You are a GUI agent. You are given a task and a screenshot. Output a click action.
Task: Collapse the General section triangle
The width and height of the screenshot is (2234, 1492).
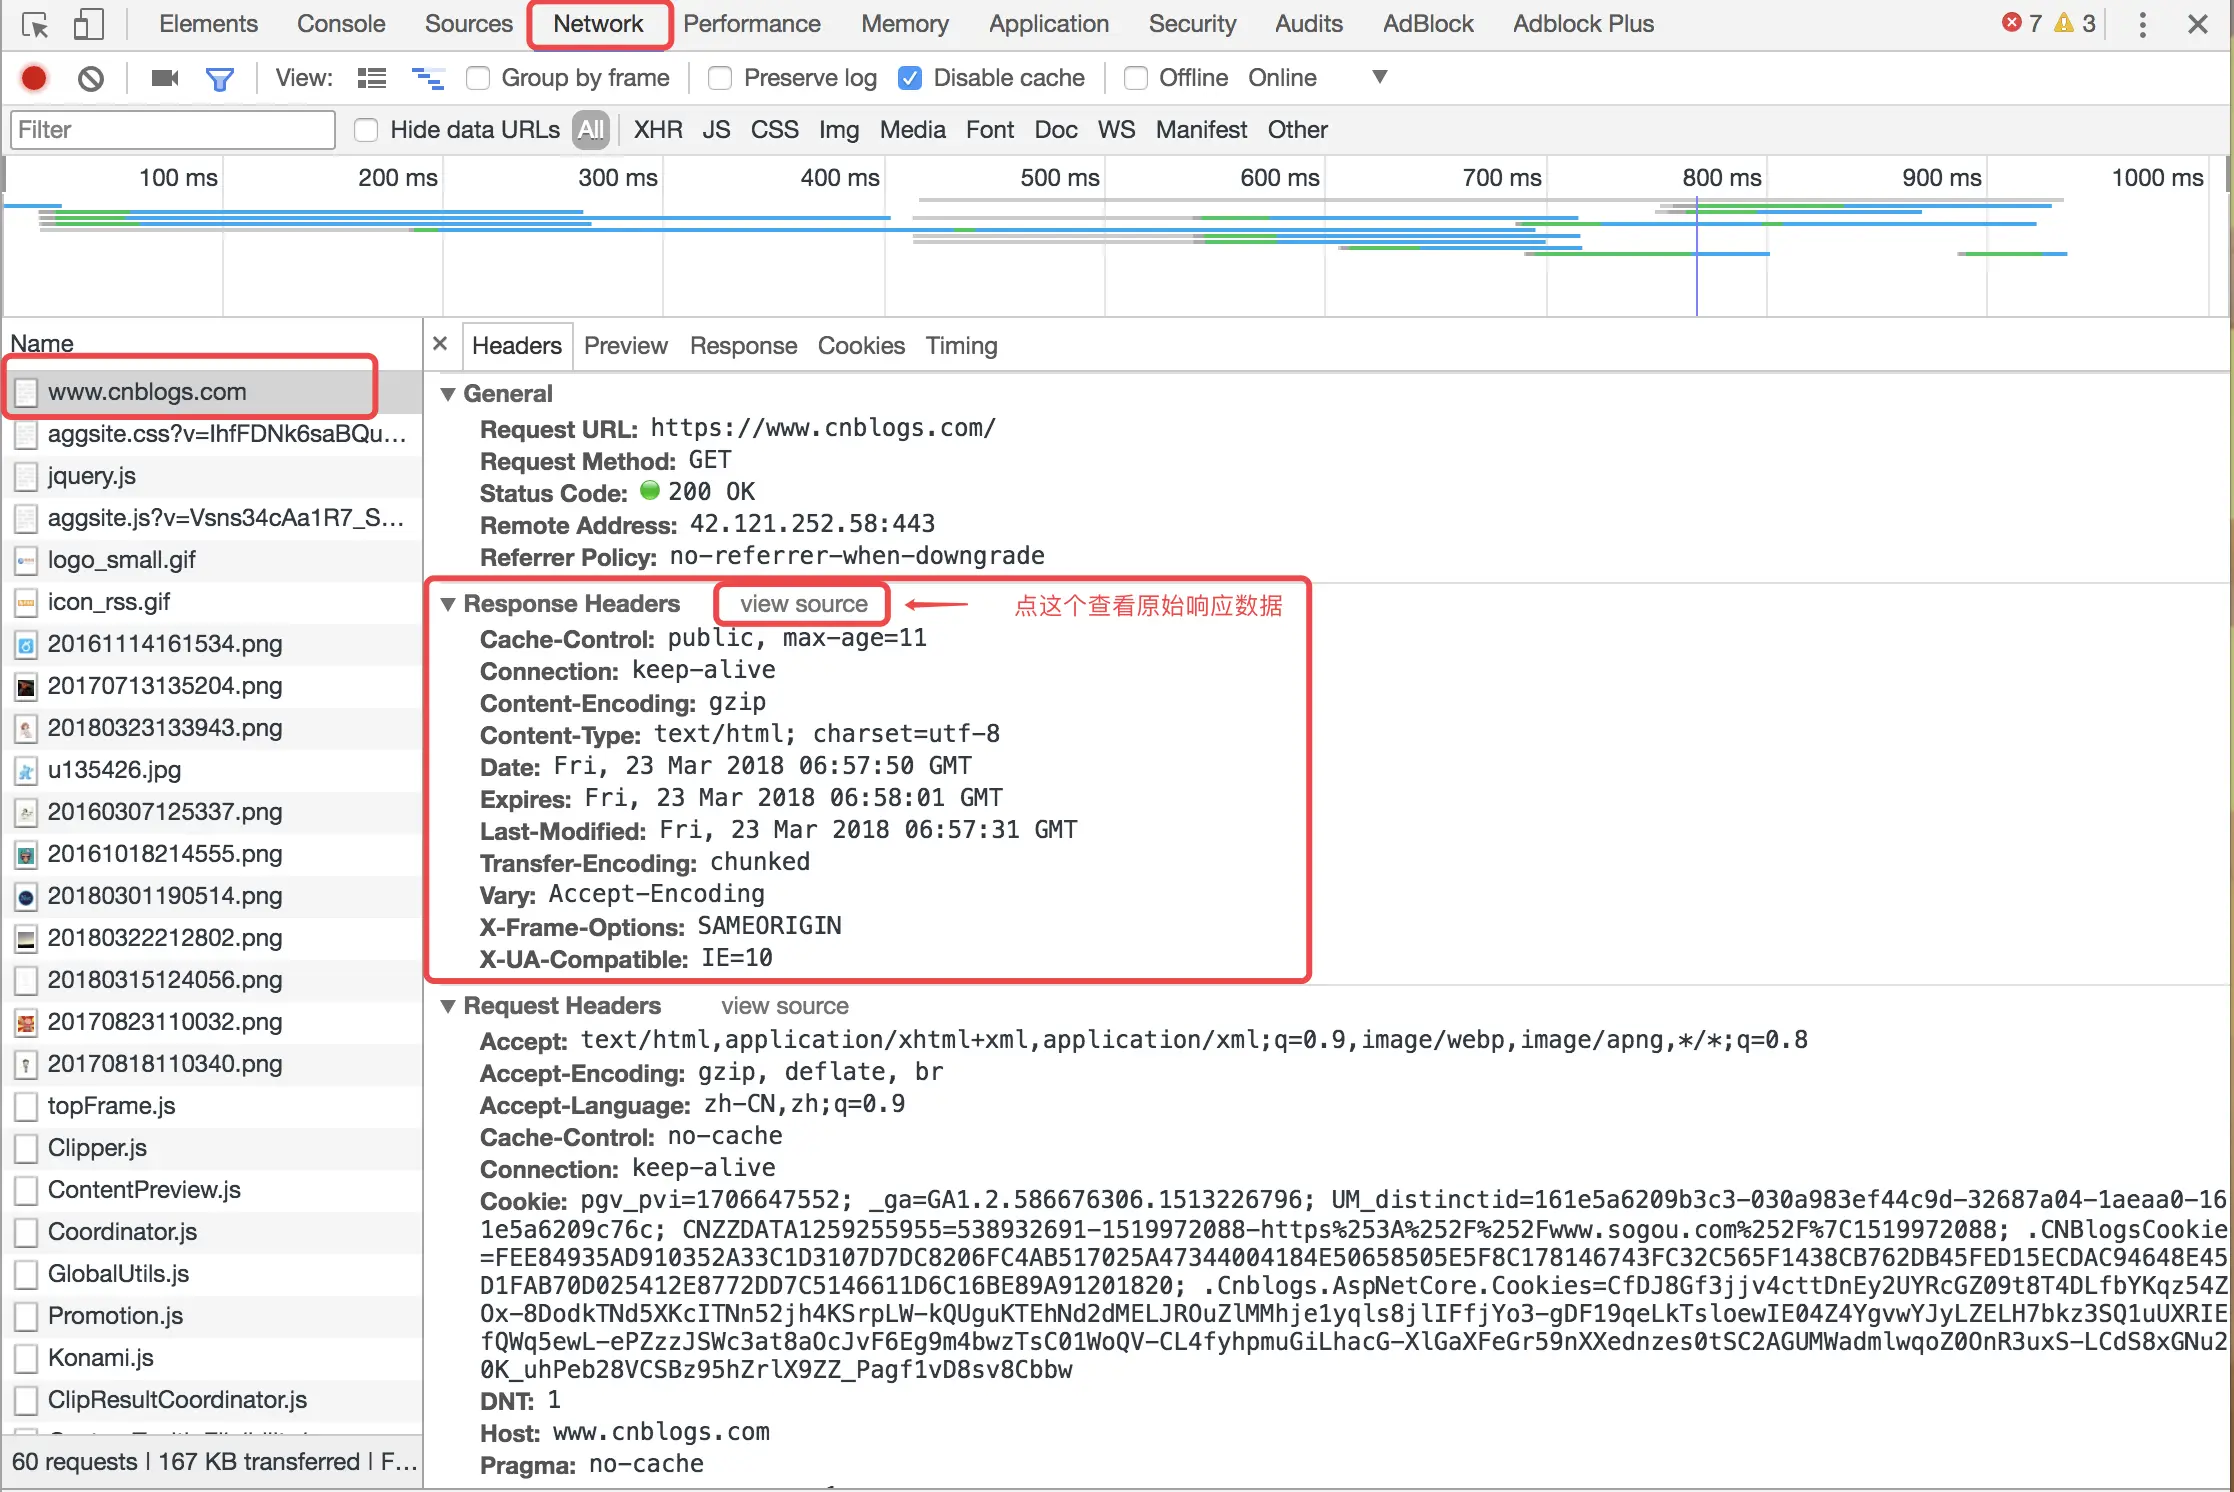448,394
